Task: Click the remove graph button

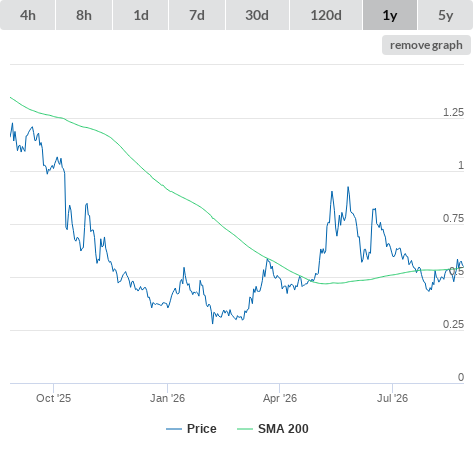Action: [x=426, y=45]
